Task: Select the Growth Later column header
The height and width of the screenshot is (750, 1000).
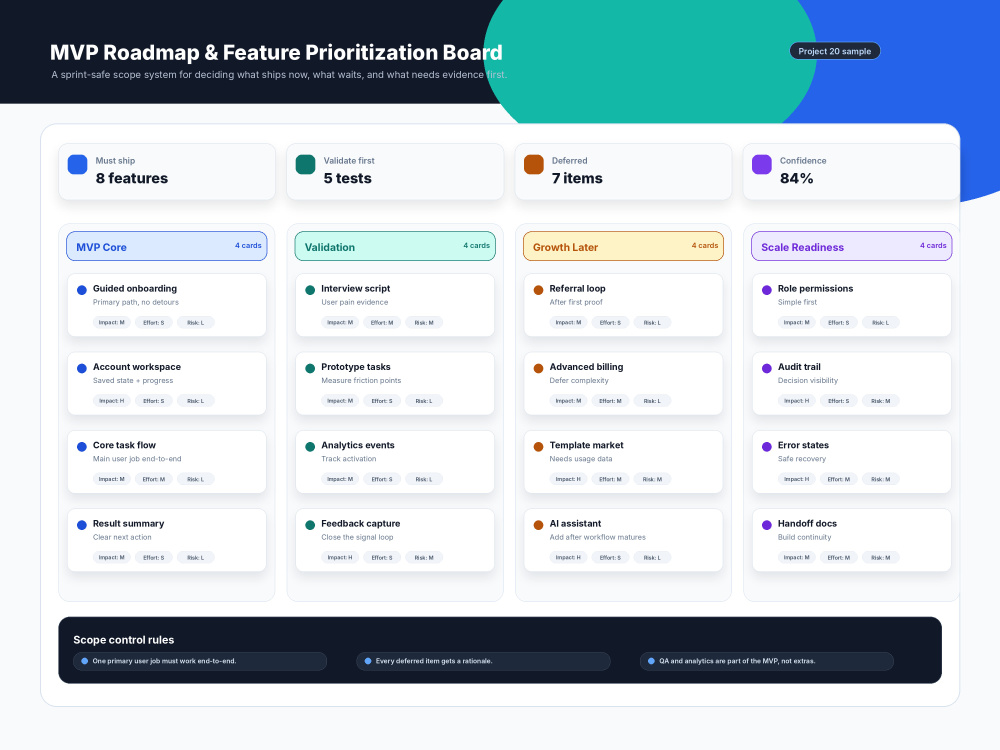Action: pyautogui.click(x=623, y=246)
